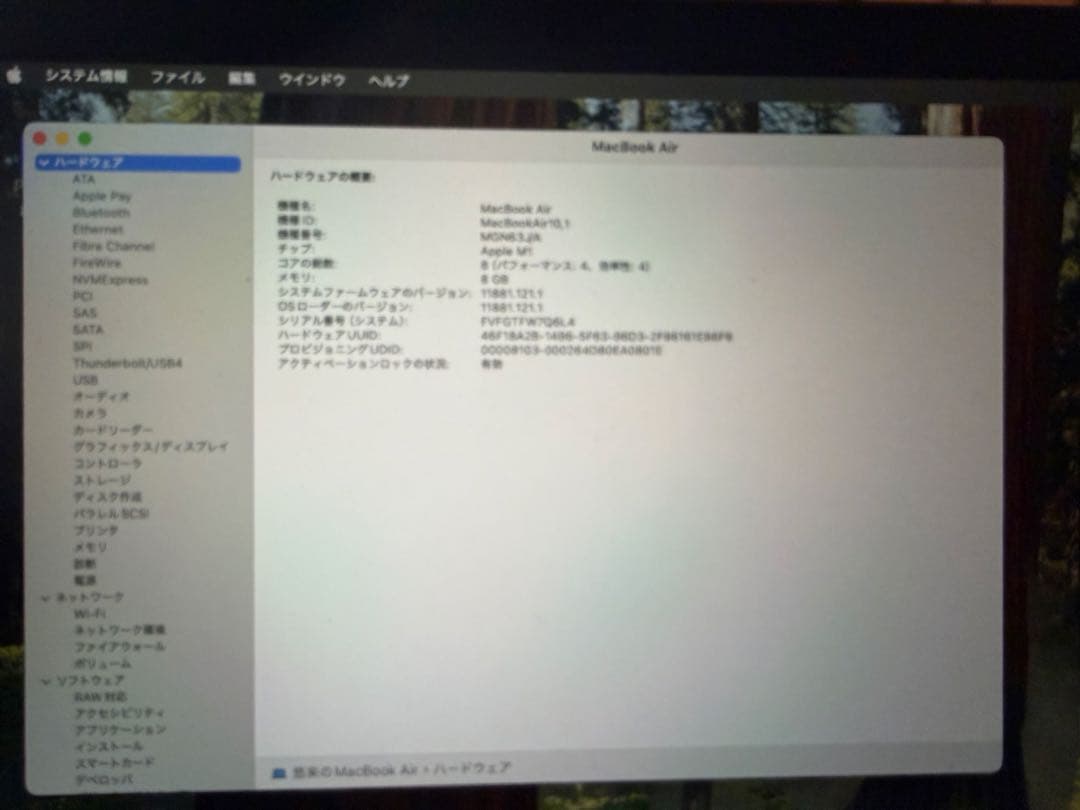The height and width of the screenshot is (810, 1080).
Task: Open the ファイル menu
Action: pyautogui.click(x=179, y=76)
